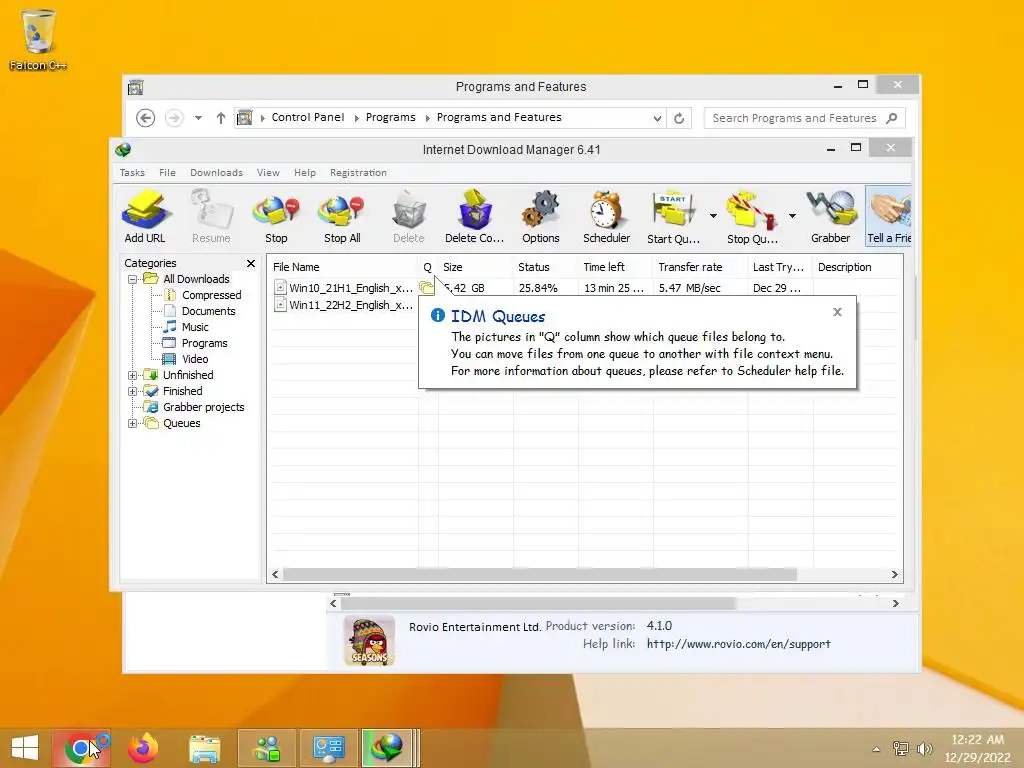Open the Tasks menu
Screen dimensions: 1024x768
coord(132,172)
